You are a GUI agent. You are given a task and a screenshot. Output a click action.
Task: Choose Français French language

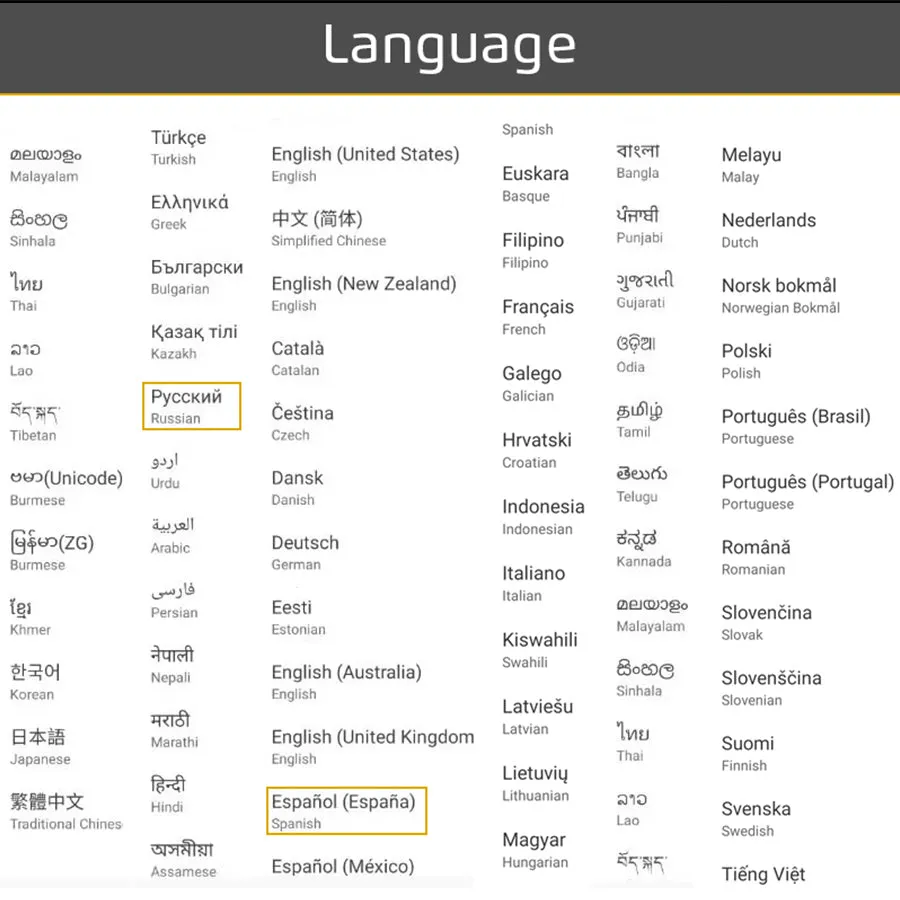click(x=538, y=317)
